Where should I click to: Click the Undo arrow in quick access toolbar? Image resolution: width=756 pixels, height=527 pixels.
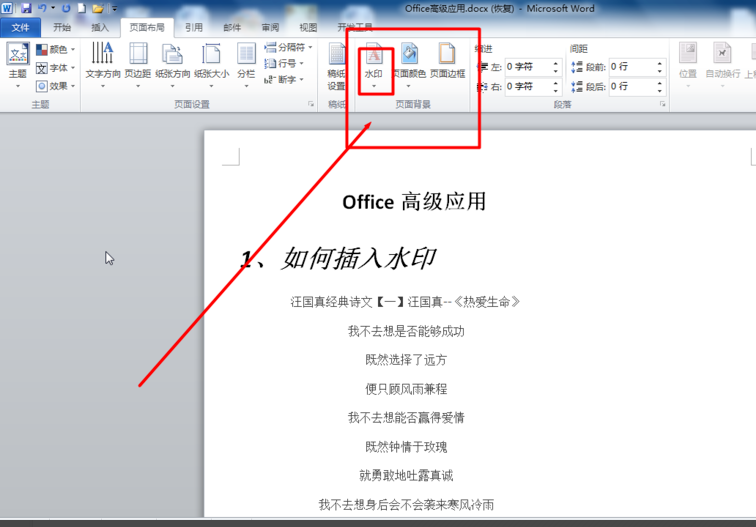point(42,8)
